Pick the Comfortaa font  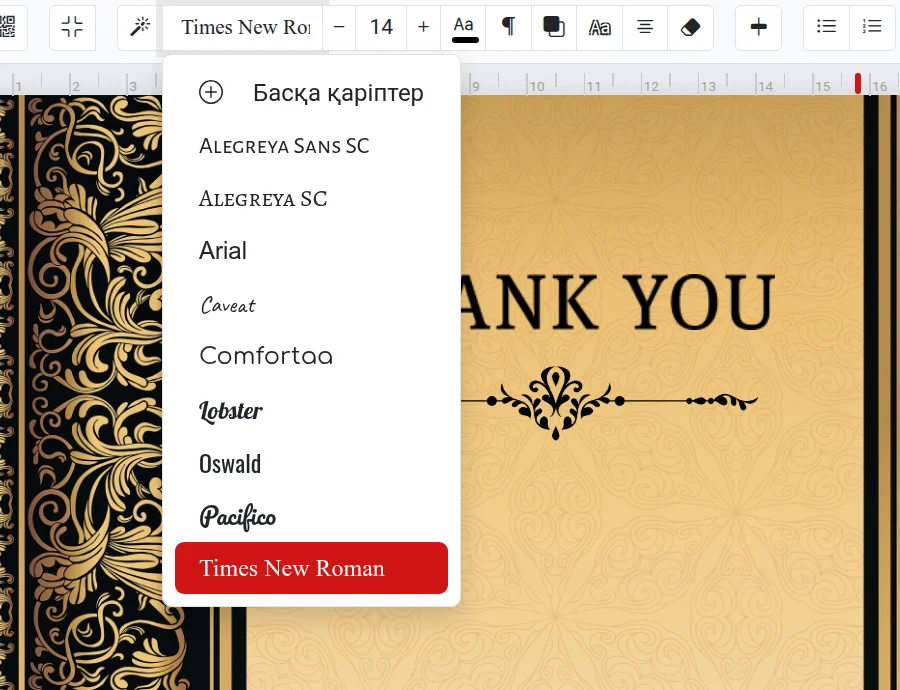click(312, 356)
